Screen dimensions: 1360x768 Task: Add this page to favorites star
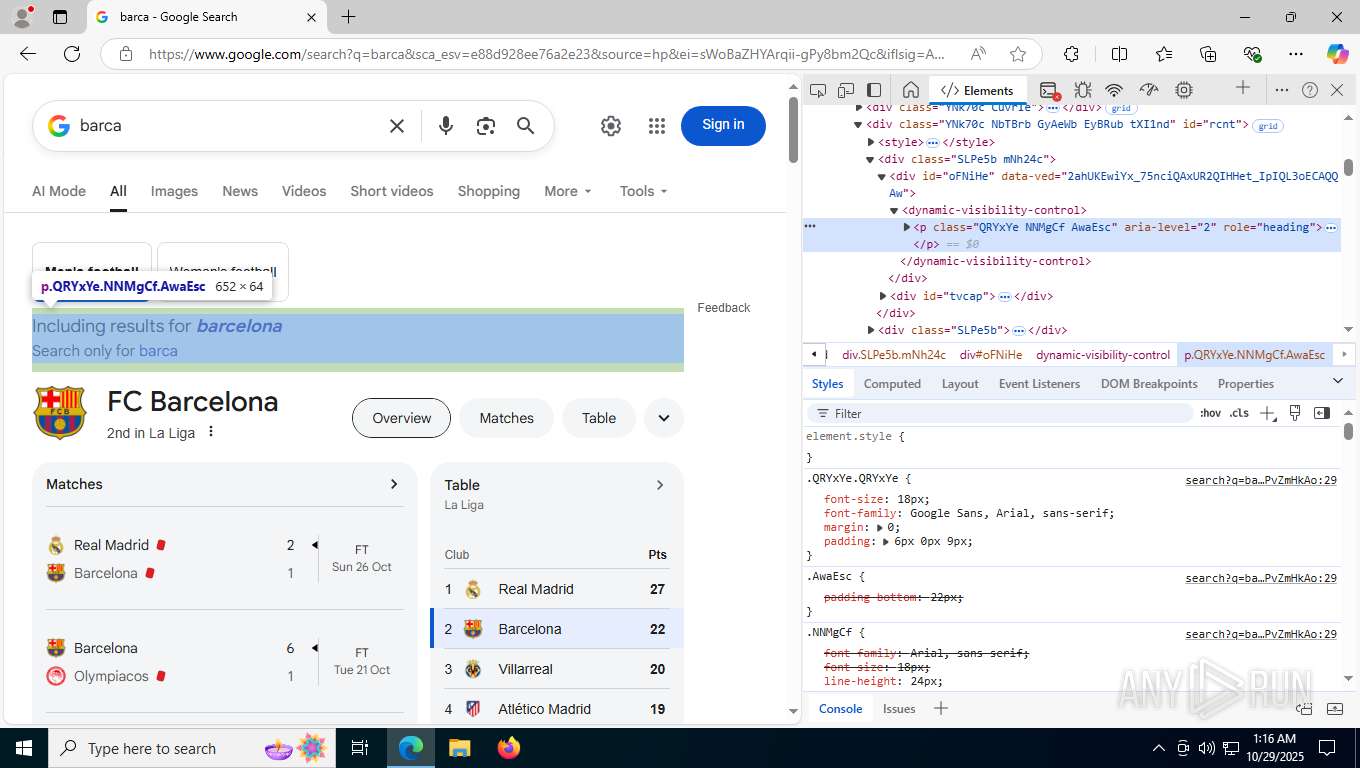pos(1018,54)
